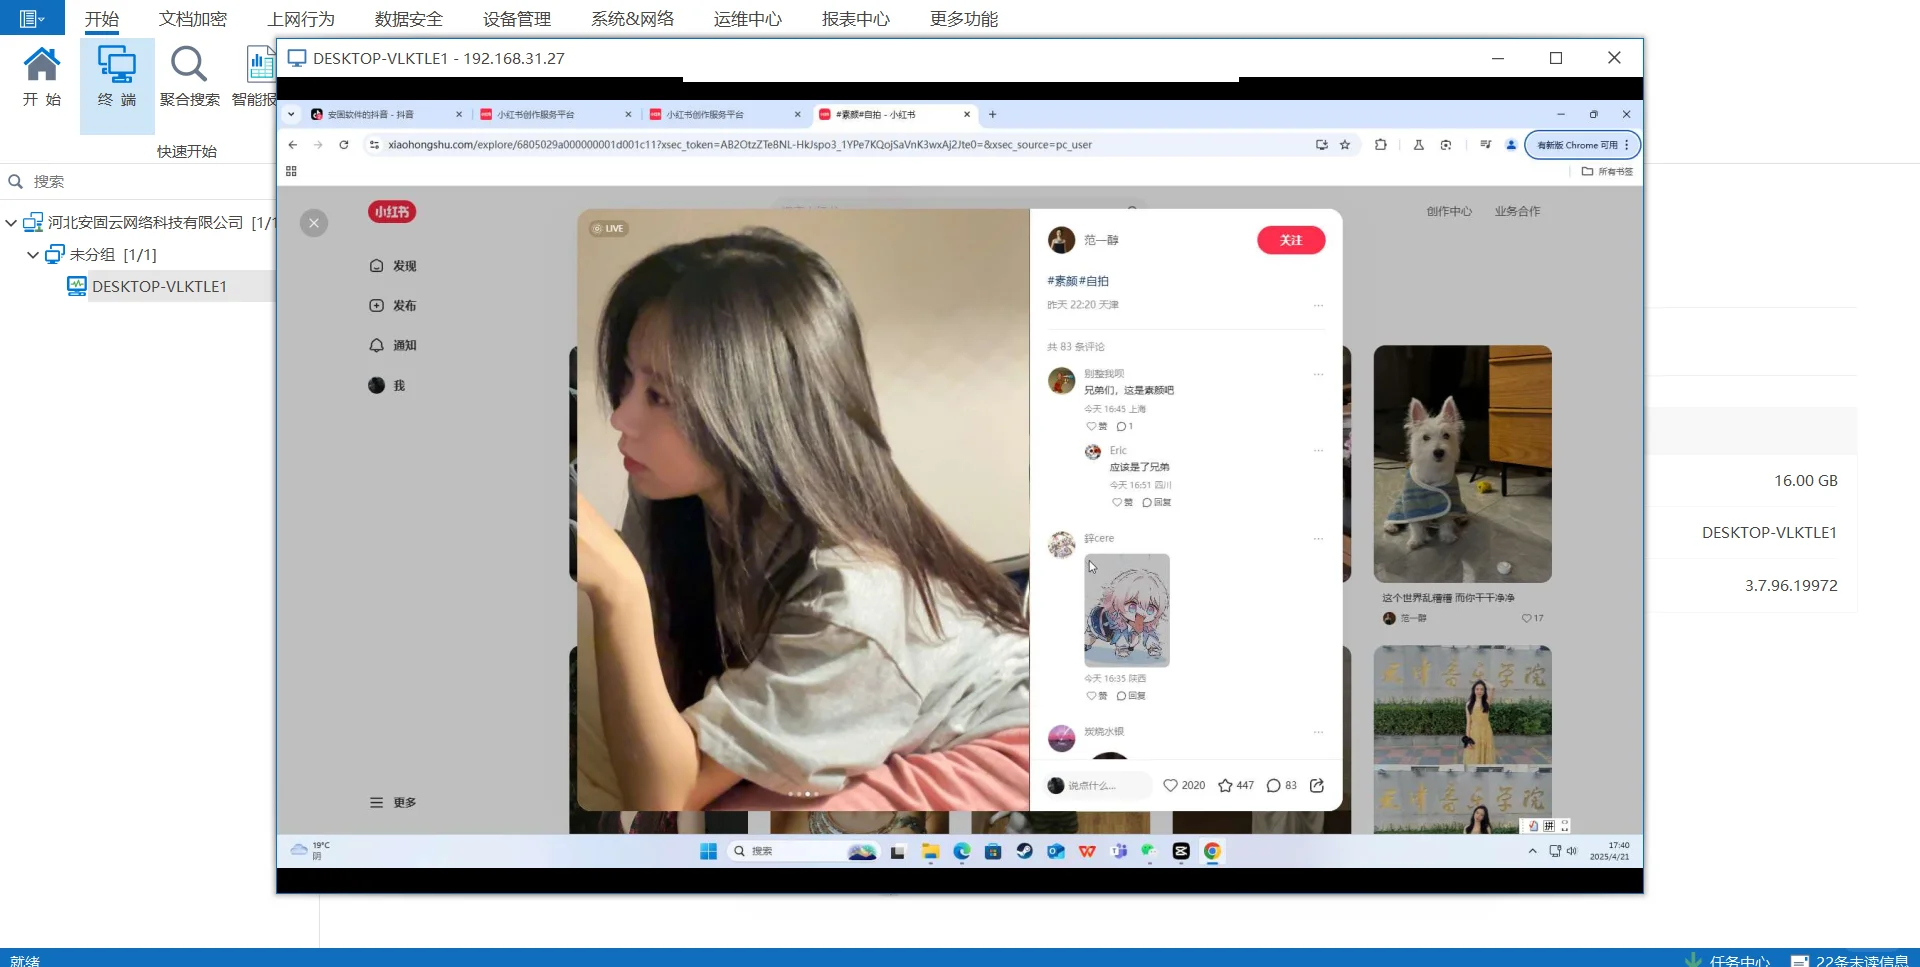Open 聚合搜索 aggregate search tool

point(188,75)
